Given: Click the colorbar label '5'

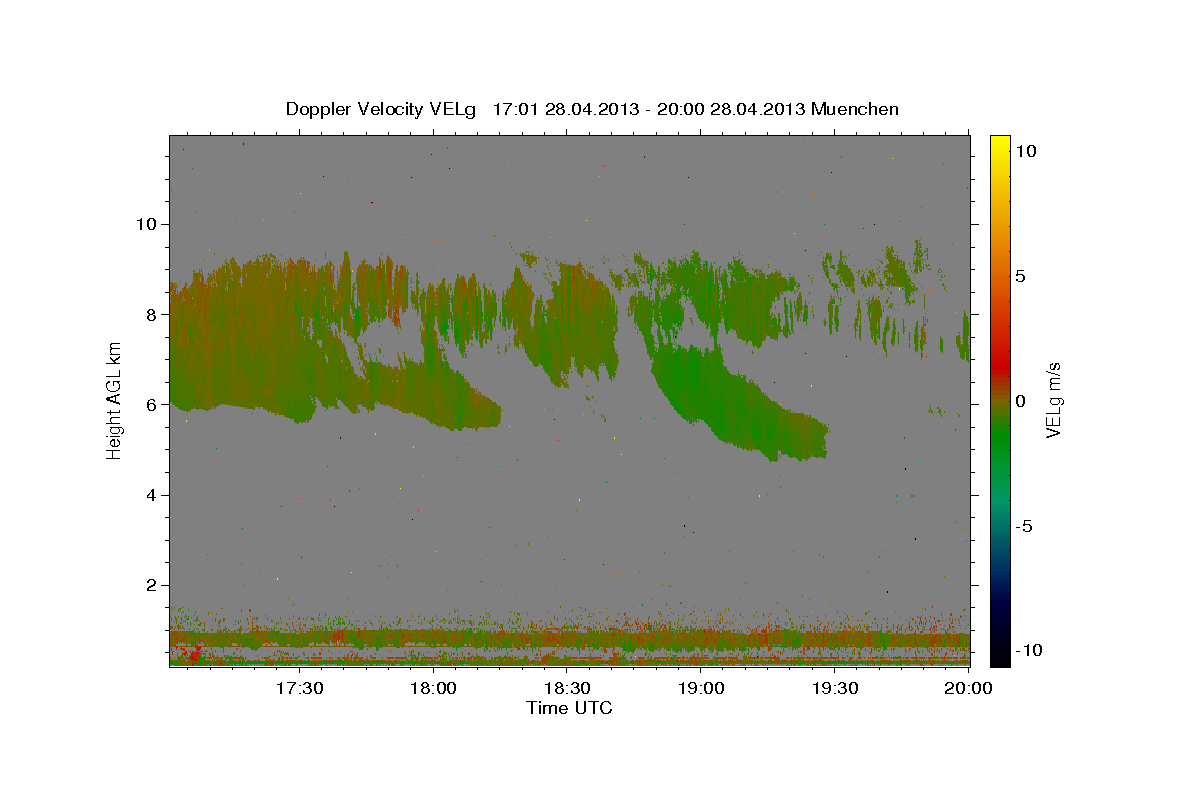Looking at the screenshot, I should [1021, 276].
